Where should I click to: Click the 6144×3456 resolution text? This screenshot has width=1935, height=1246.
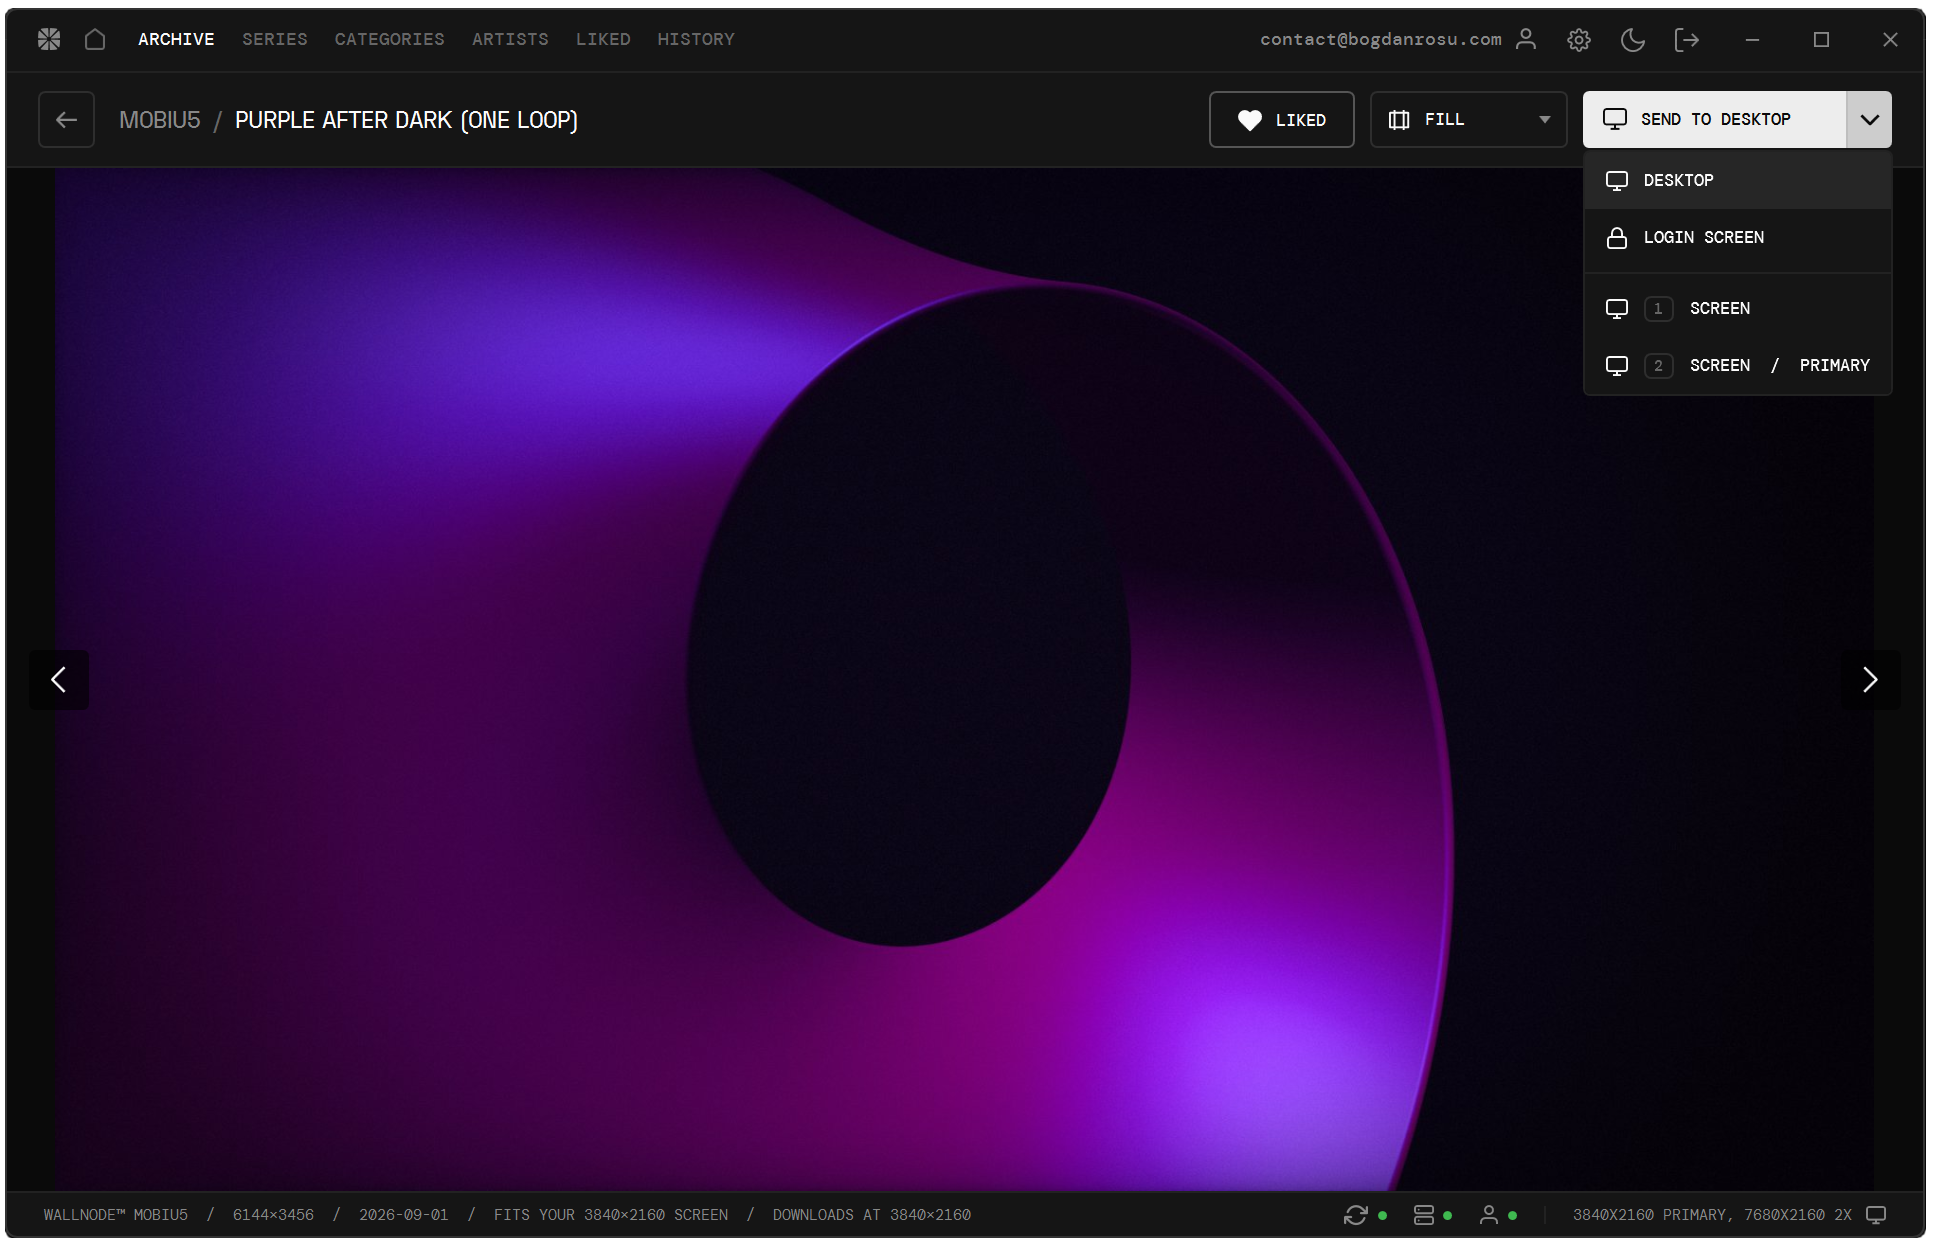pos(273,1215)
